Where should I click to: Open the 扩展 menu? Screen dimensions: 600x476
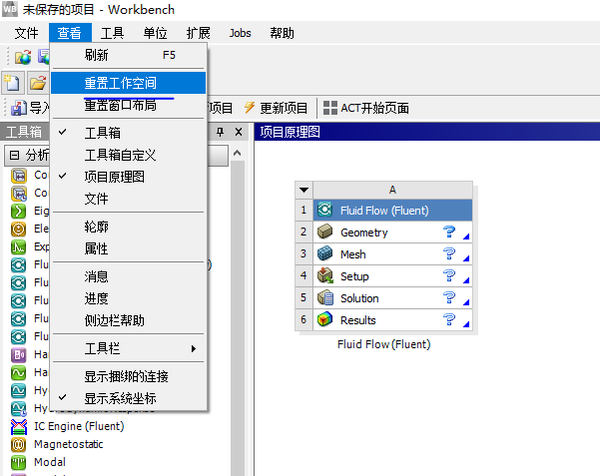tap(198, 33)
